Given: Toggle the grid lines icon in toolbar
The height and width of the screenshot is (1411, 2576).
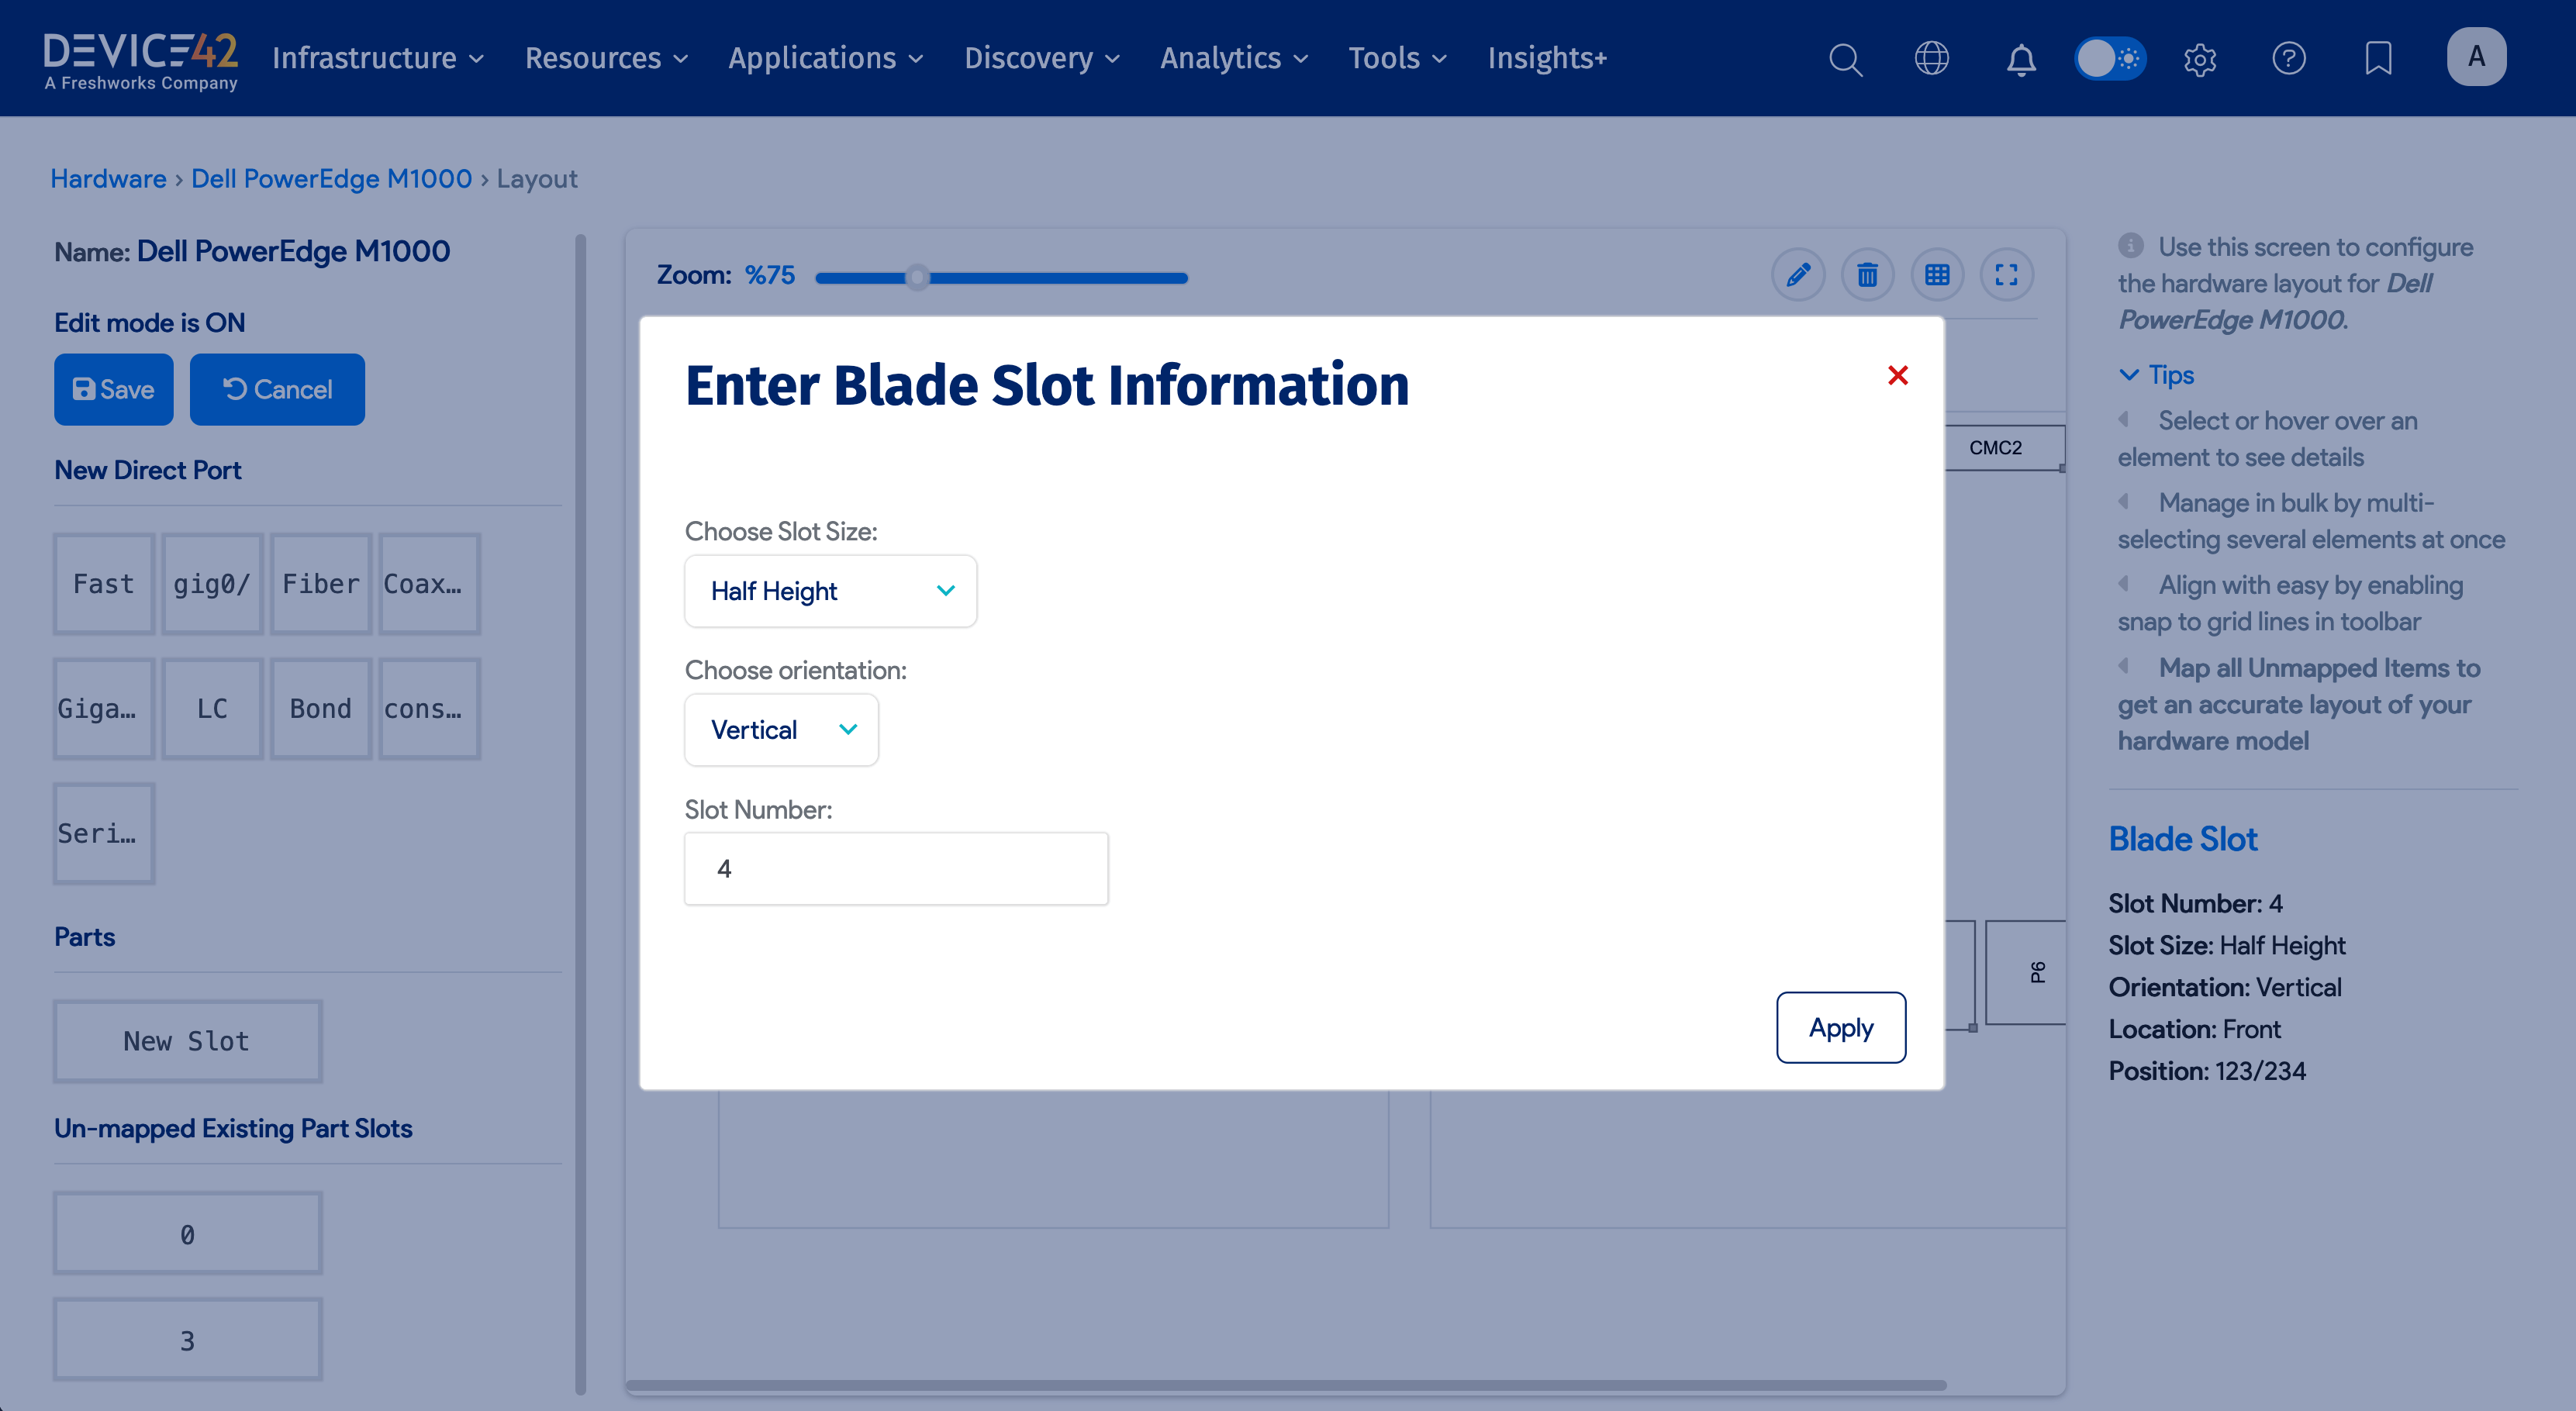Looking at the screenshot, I should (1937, 275).
